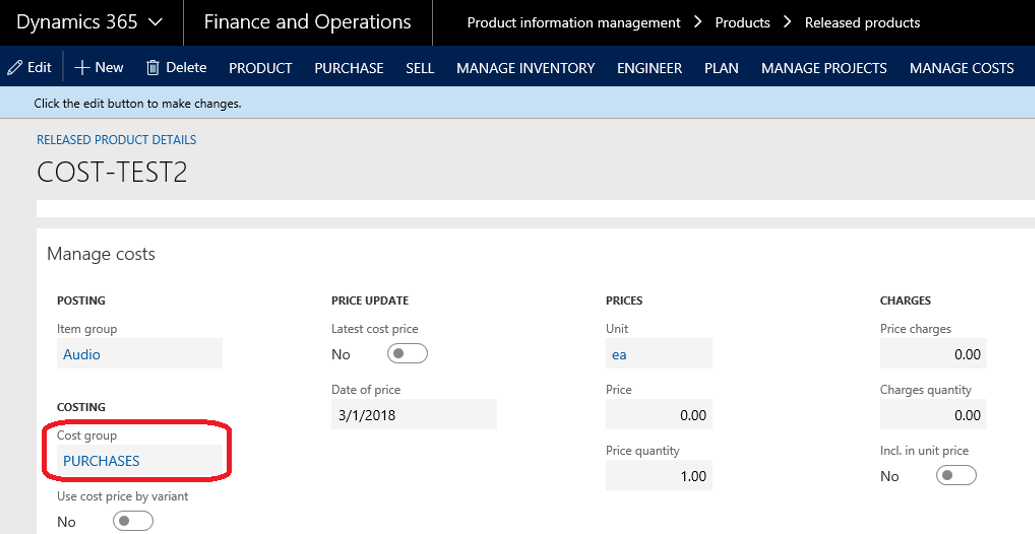Click the RELEASED PRODUCT DETAILS link

(x=116, y=140)
